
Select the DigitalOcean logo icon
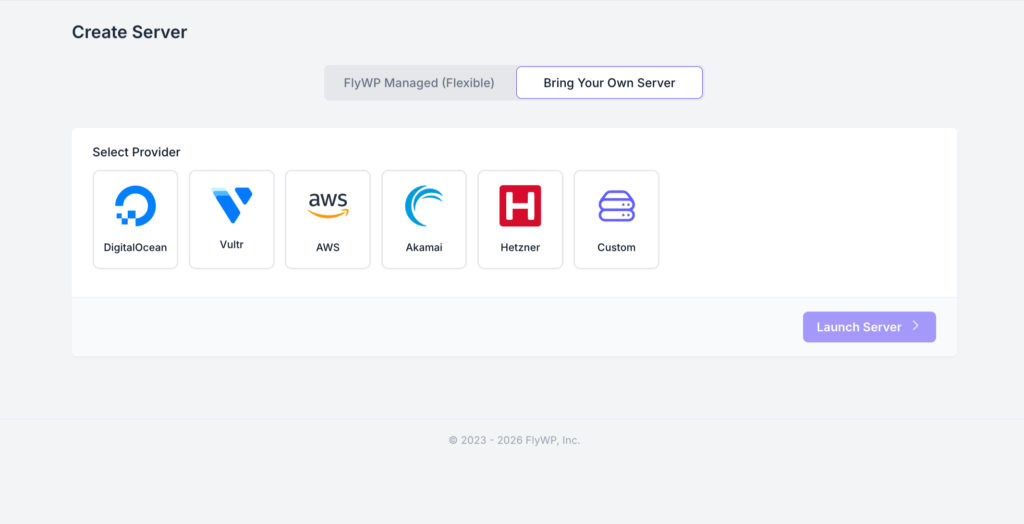[x=135, y=206]
